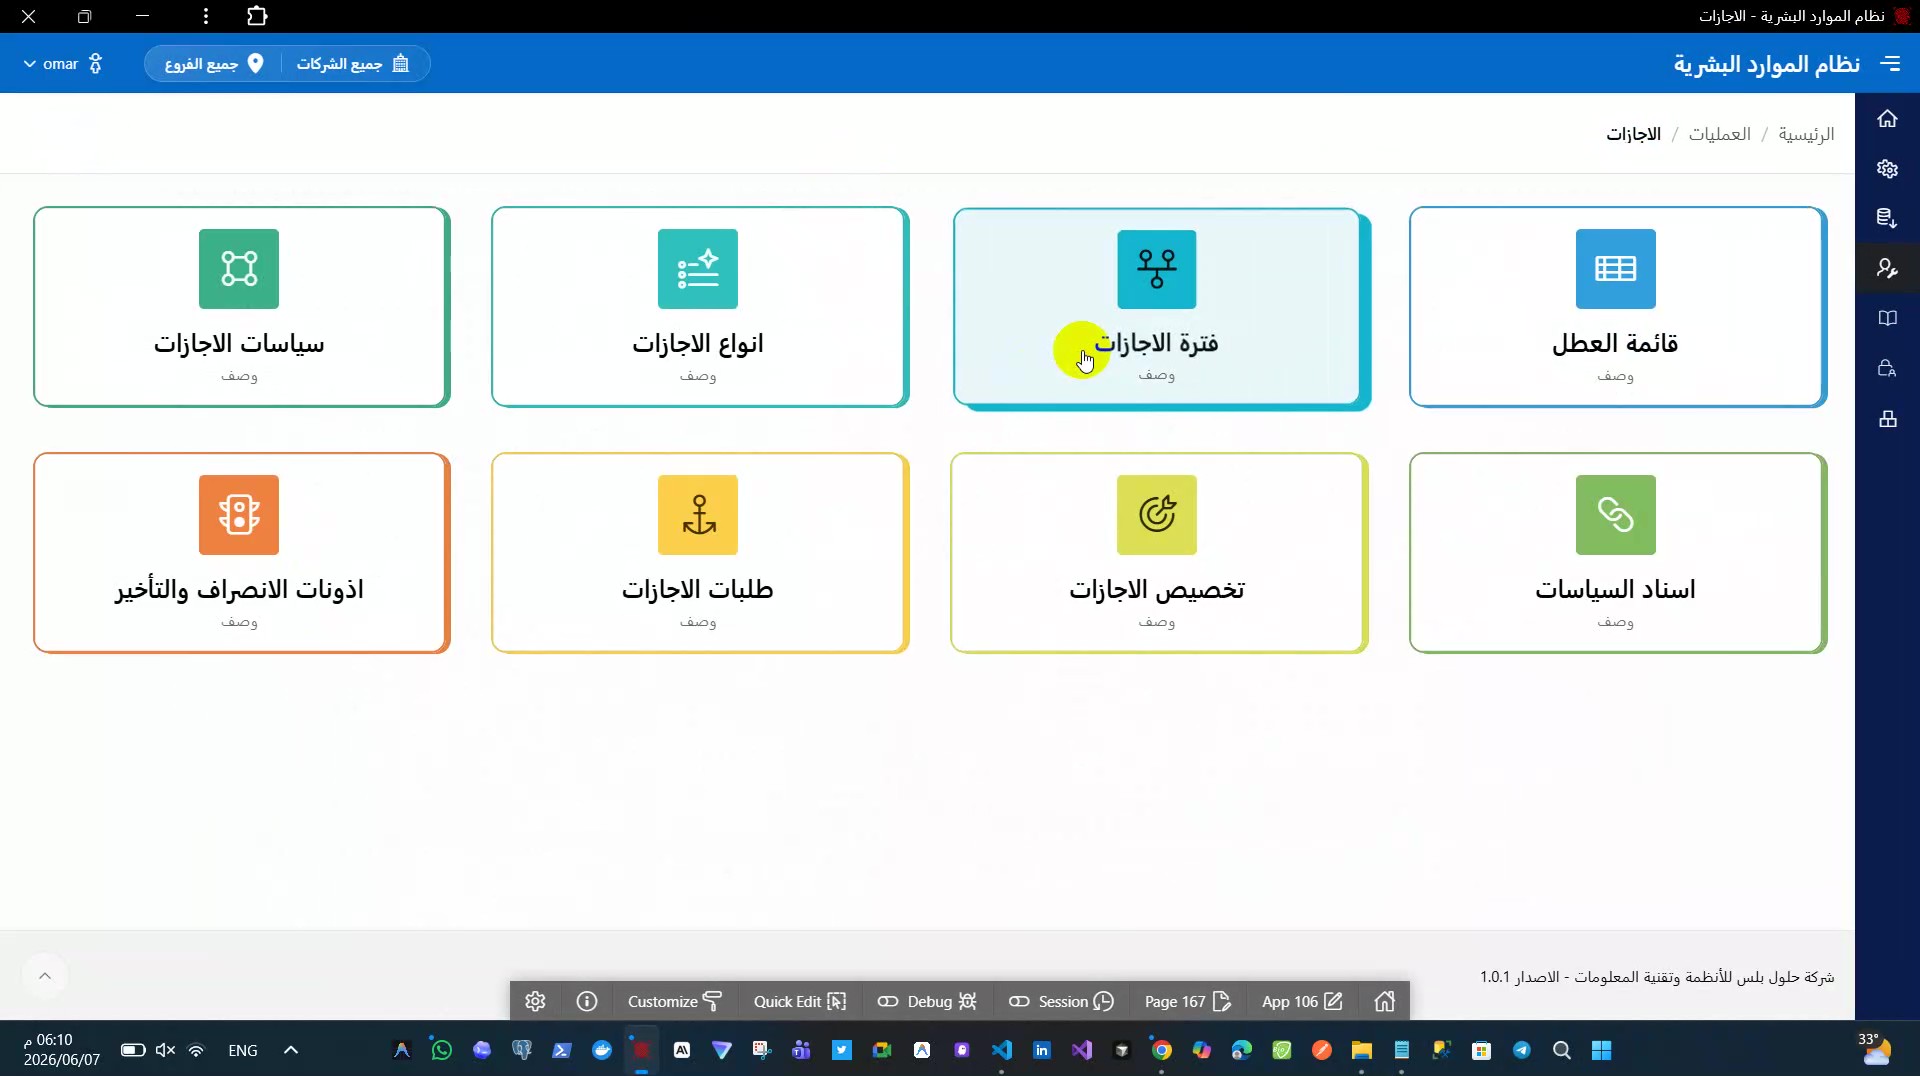Viewport: 1920px width, 1076px height.
Task: Click the فترة الاجازات card icon
Action: coord(1157,269)
